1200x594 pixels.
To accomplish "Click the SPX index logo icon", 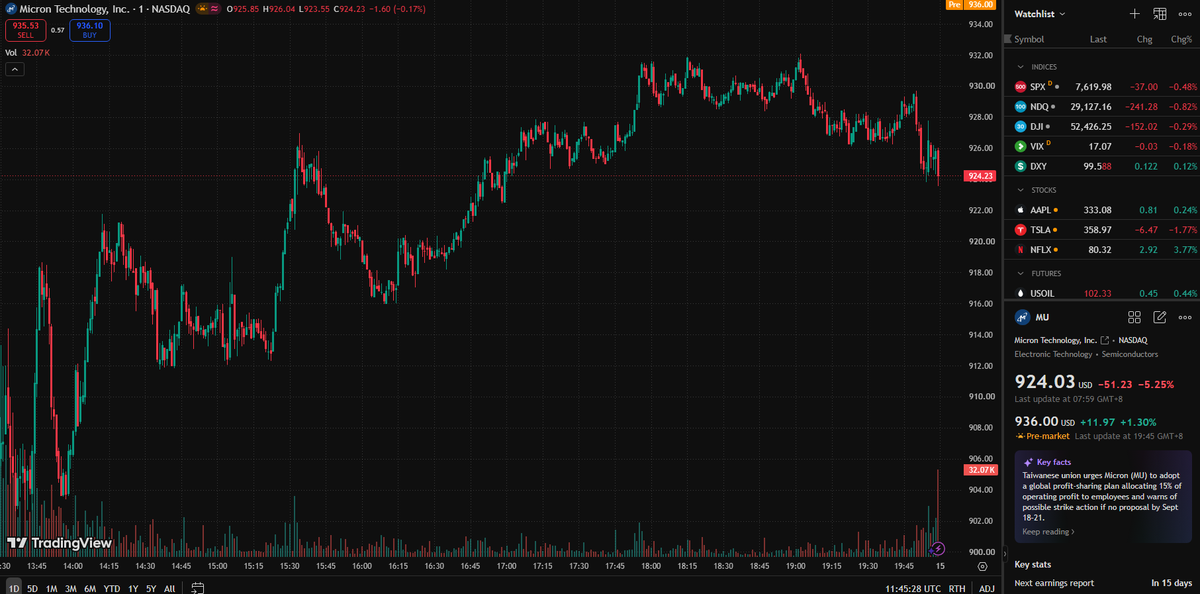I will [1021, 87].
